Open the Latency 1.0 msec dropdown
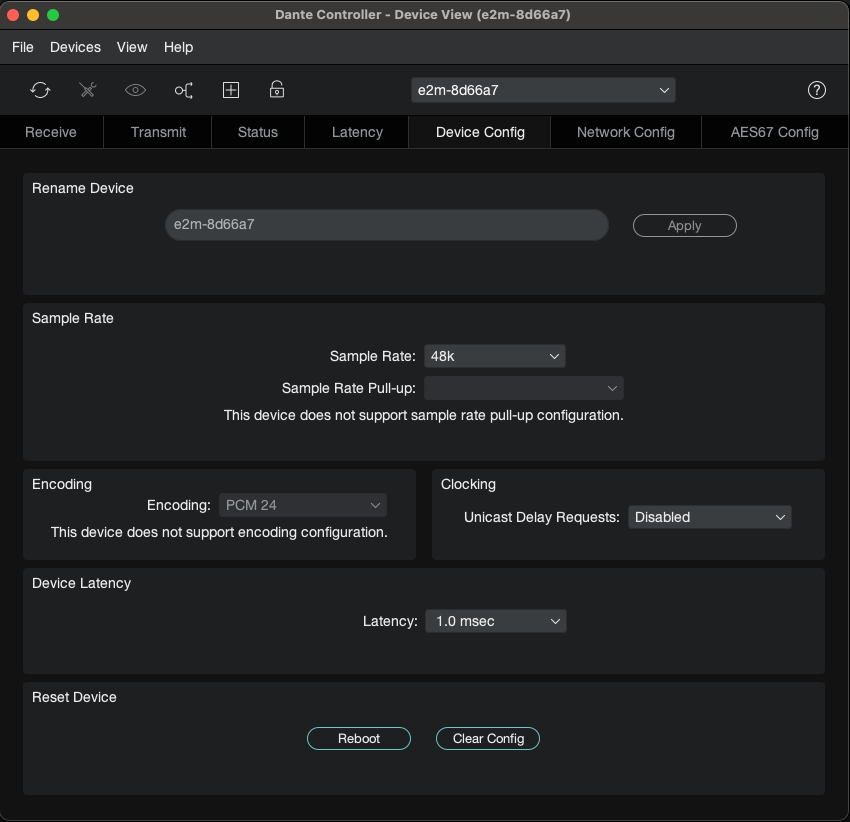 (496, 621)
